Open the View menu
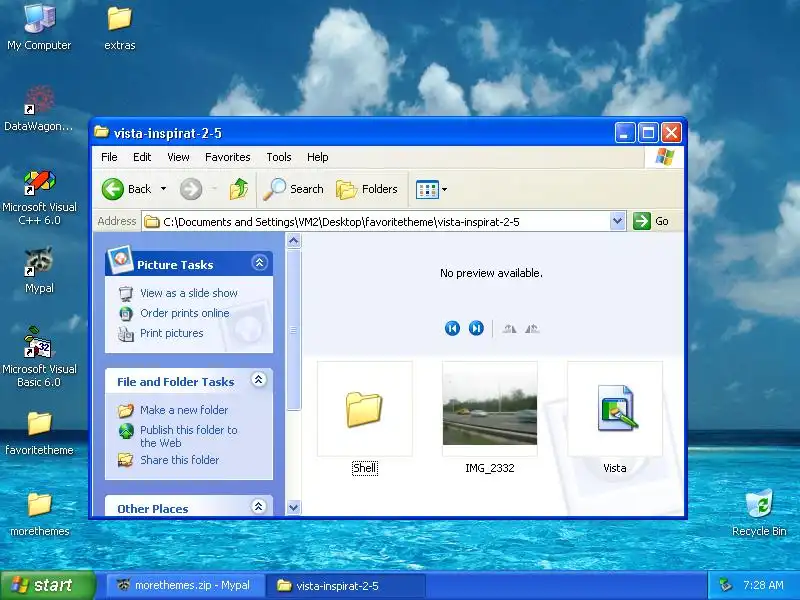This screenshot has width=800, height=600. click(x=178, y=157)
